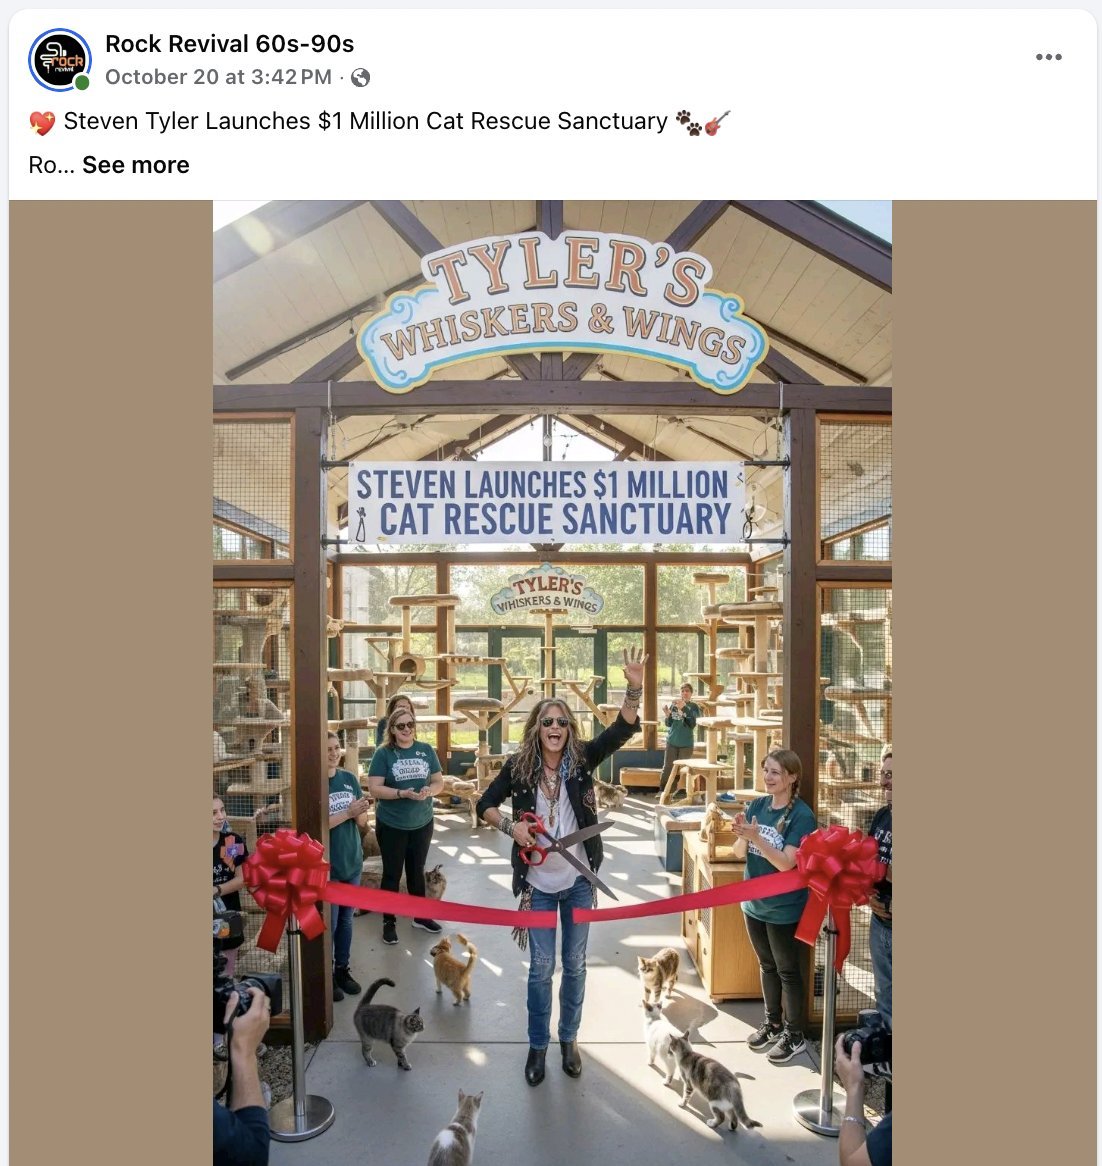Click the paw prints emoji in caption
The width and height of the screenshot is (1102, 1166).
click(x=689, y=122)
